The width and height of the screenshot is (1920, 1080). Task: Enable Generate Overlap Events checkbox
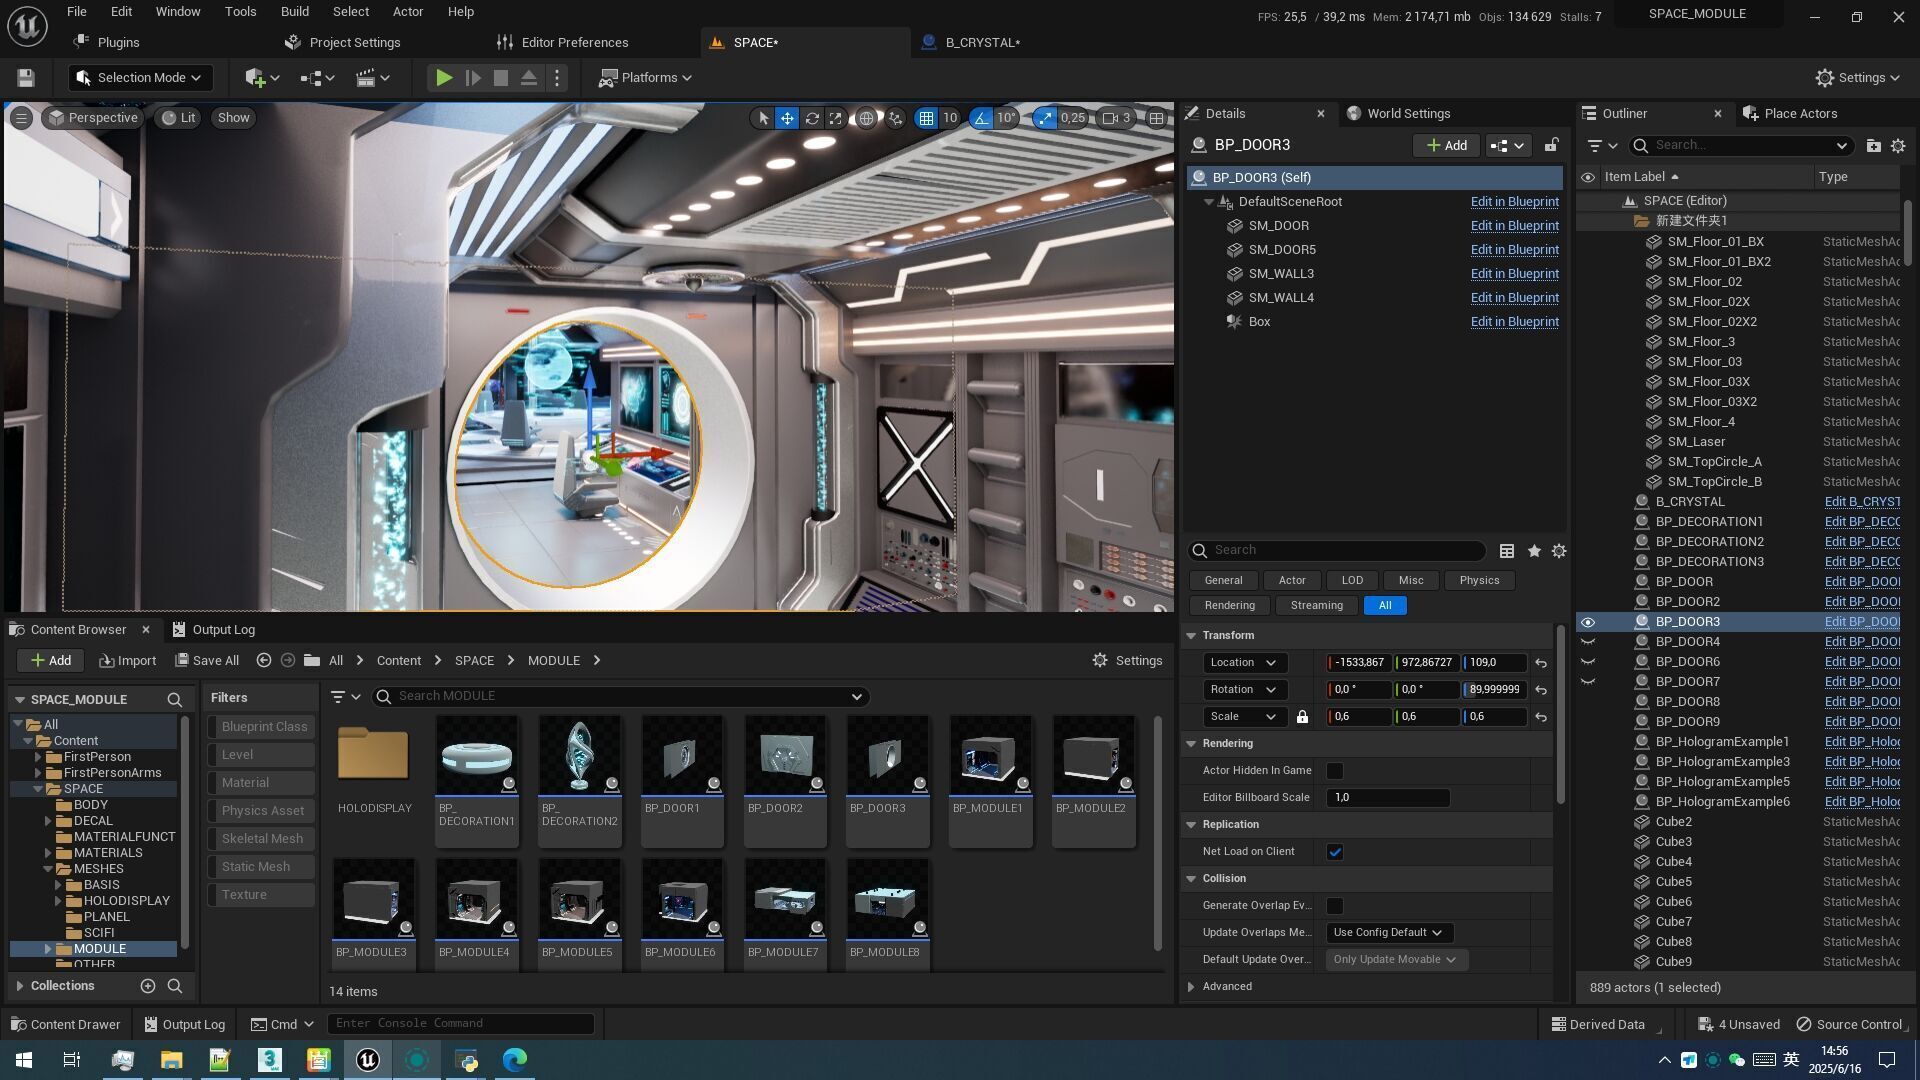(x=1335, y=906)
